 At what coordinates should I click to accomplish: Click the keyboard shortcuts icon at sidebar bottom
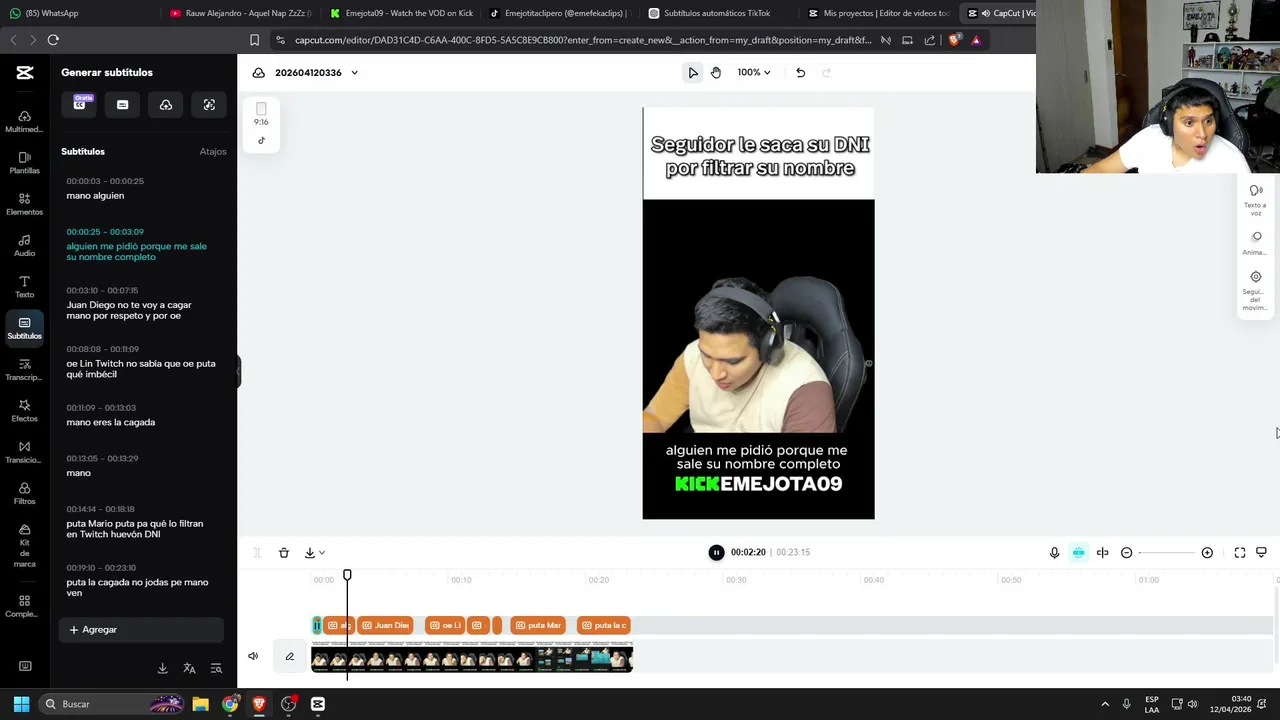pyautogui.click(x=24, y=666)
